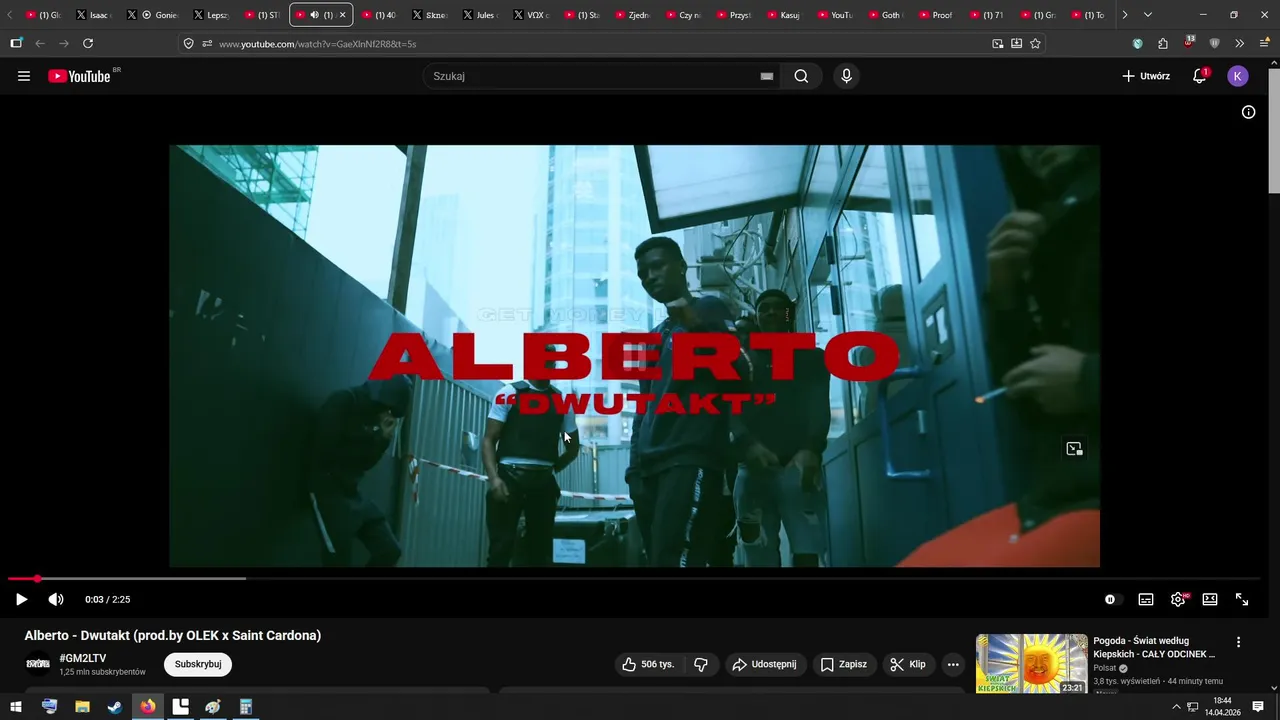Screen dimensions: 1280x720
Task: Bookmark this page with the star
Action: [x=1035, y=44]
